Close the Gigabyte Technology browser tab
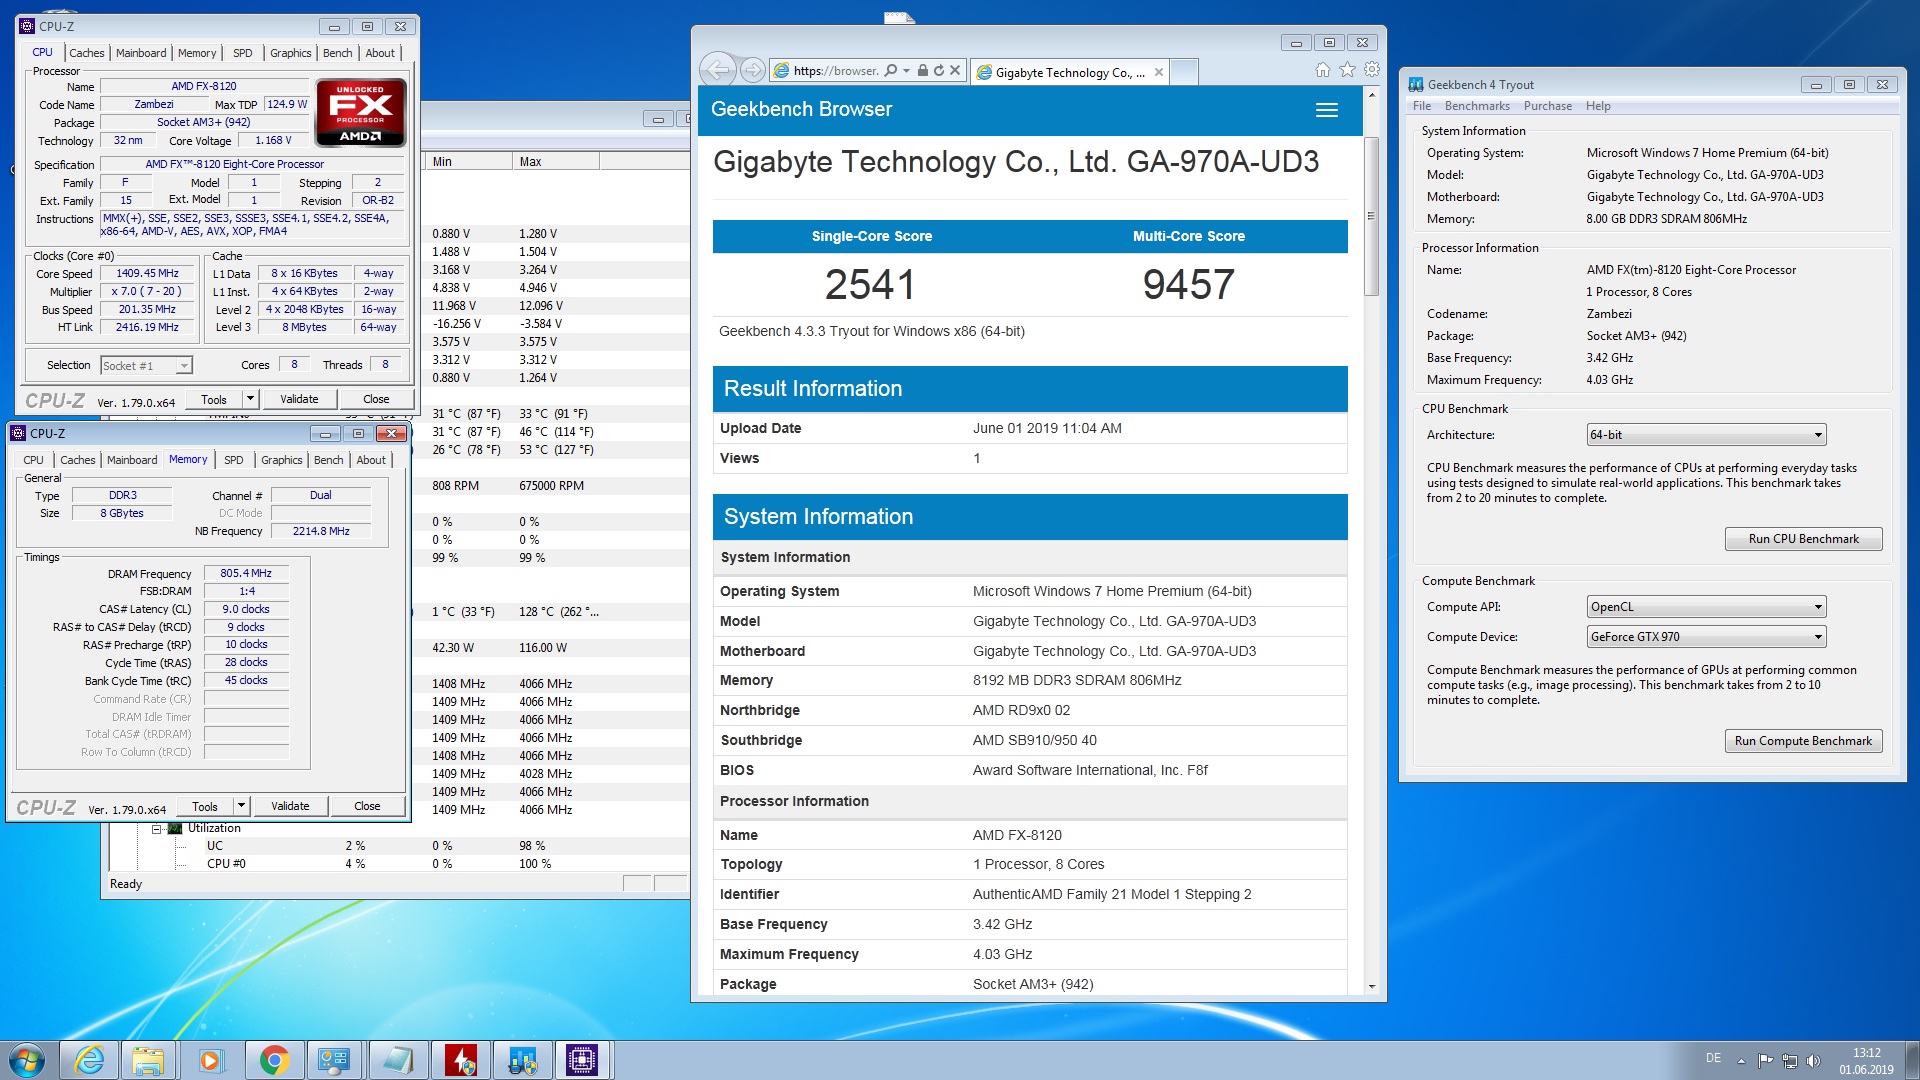 click(1159, 72)
